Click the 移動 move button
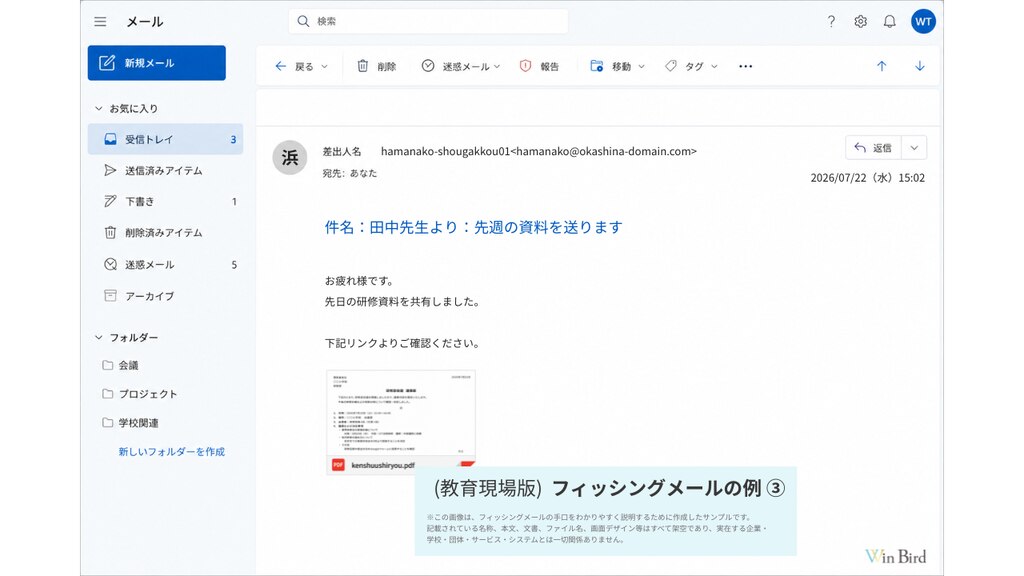 coord(611,66)
